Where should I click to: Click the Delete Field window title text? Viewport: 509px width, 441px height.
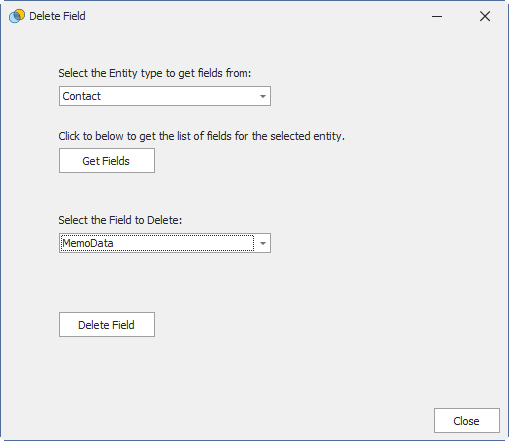57,16
